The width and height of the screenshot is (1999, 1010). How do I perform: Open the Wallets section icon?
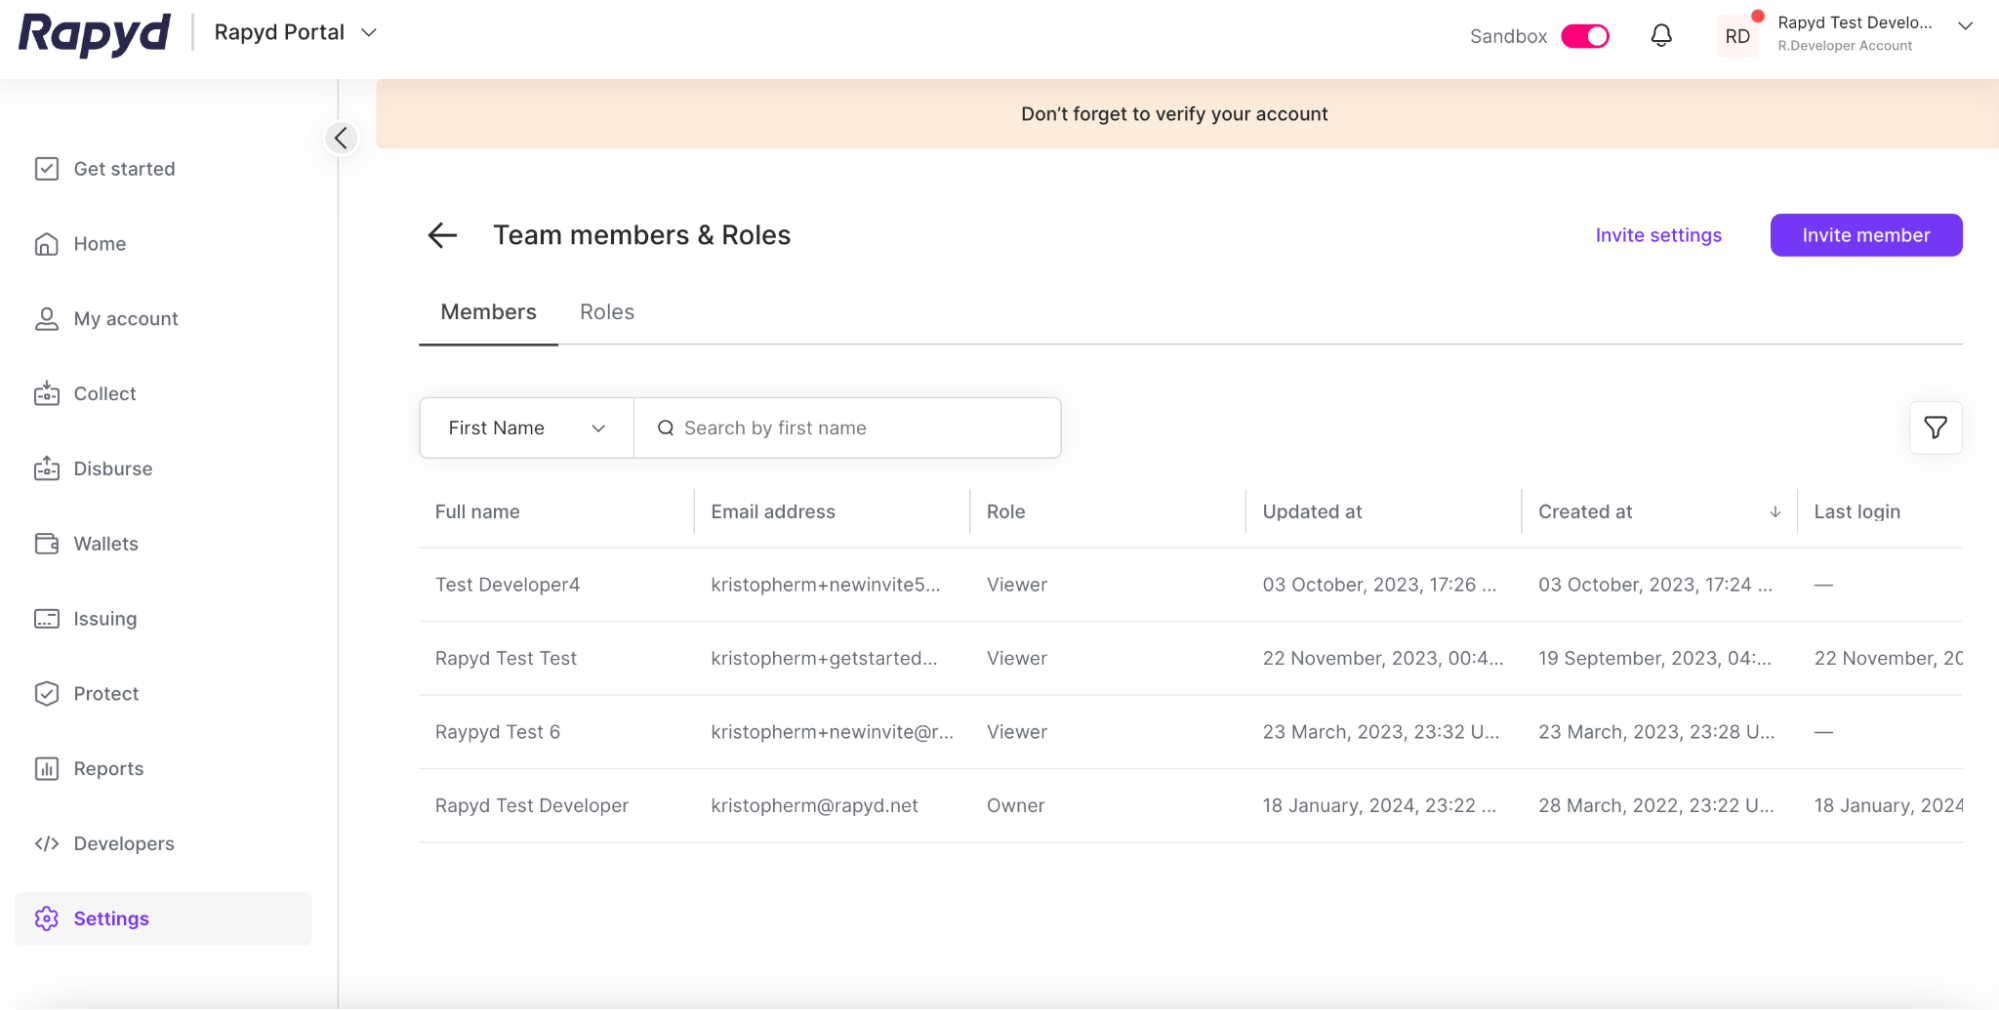47,544
